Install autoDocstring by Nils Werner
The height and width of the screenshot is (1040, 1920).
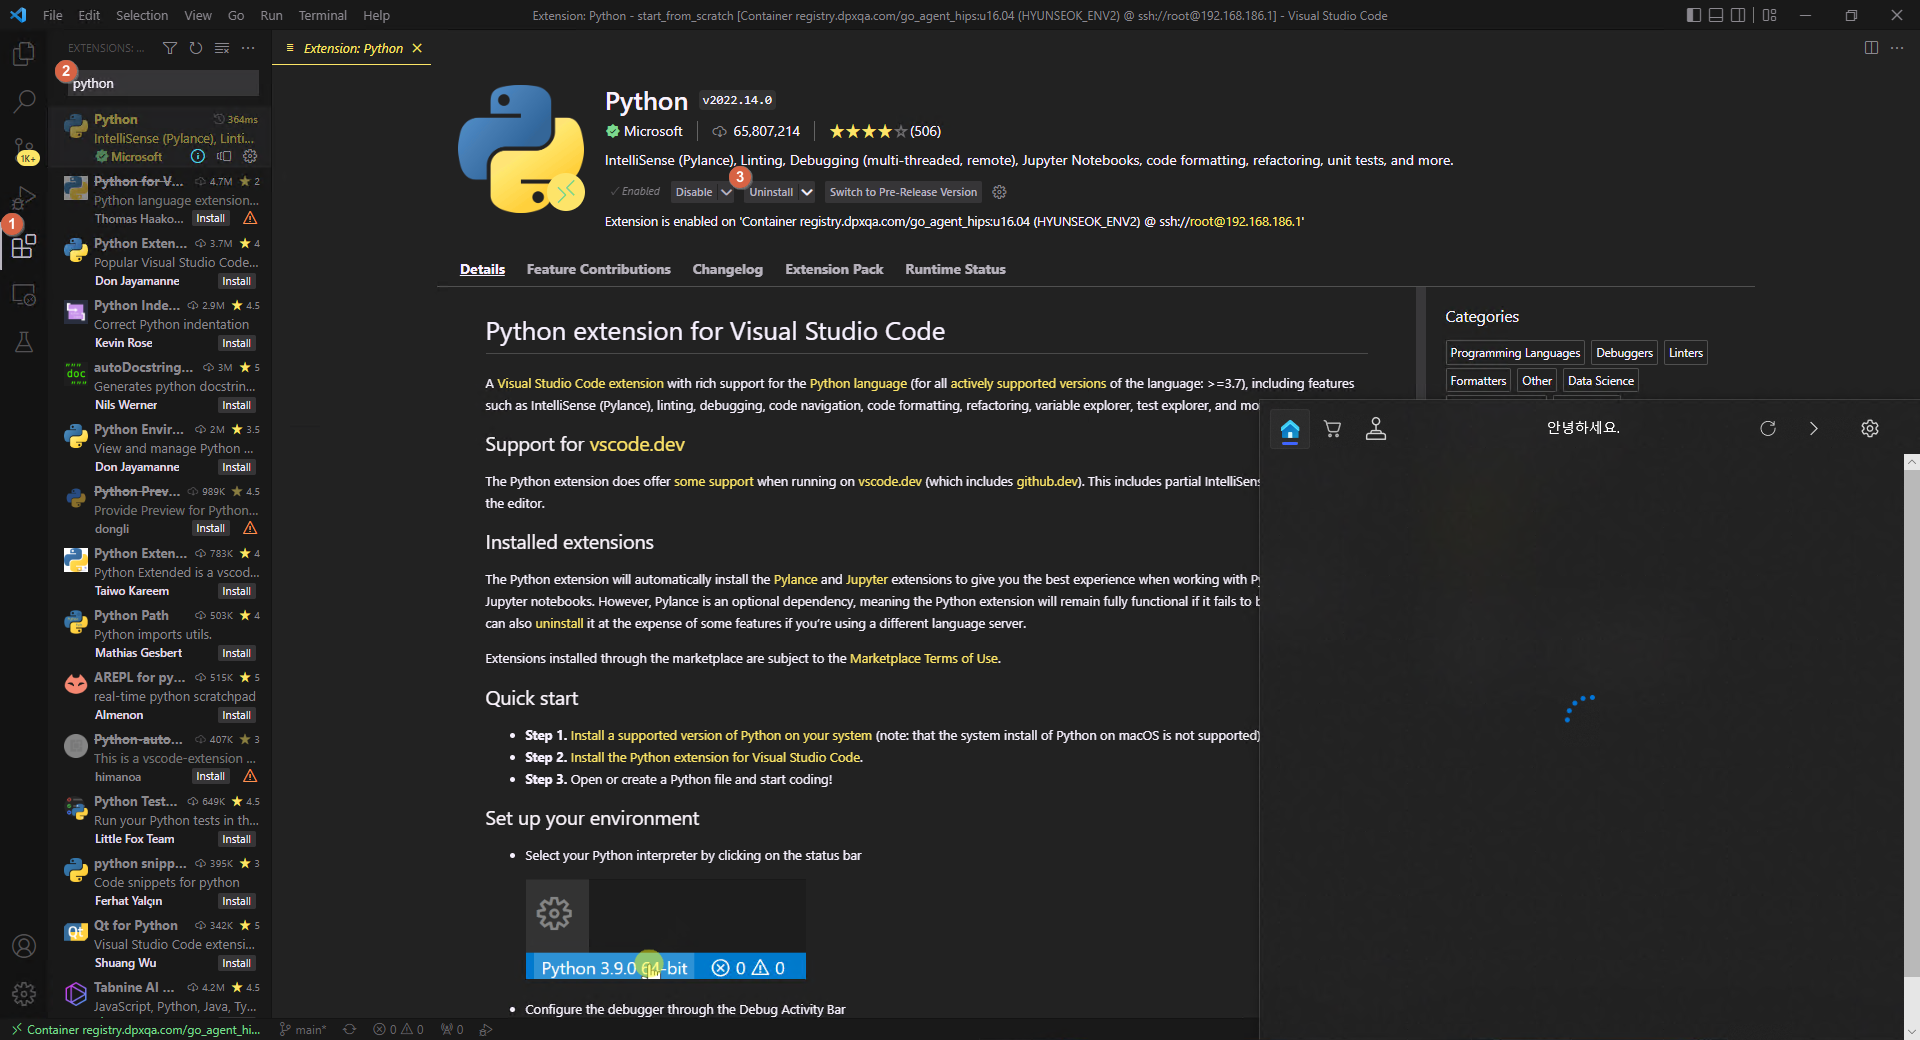(237, 405)
